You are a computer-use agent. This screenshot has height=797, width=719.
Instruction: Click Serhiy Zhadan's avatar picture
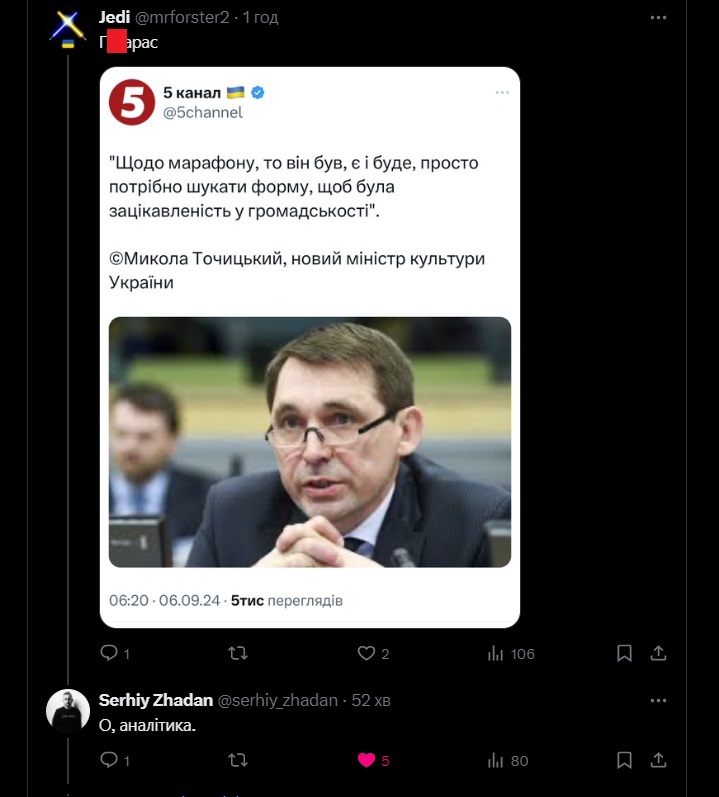[x=68, y=711]
